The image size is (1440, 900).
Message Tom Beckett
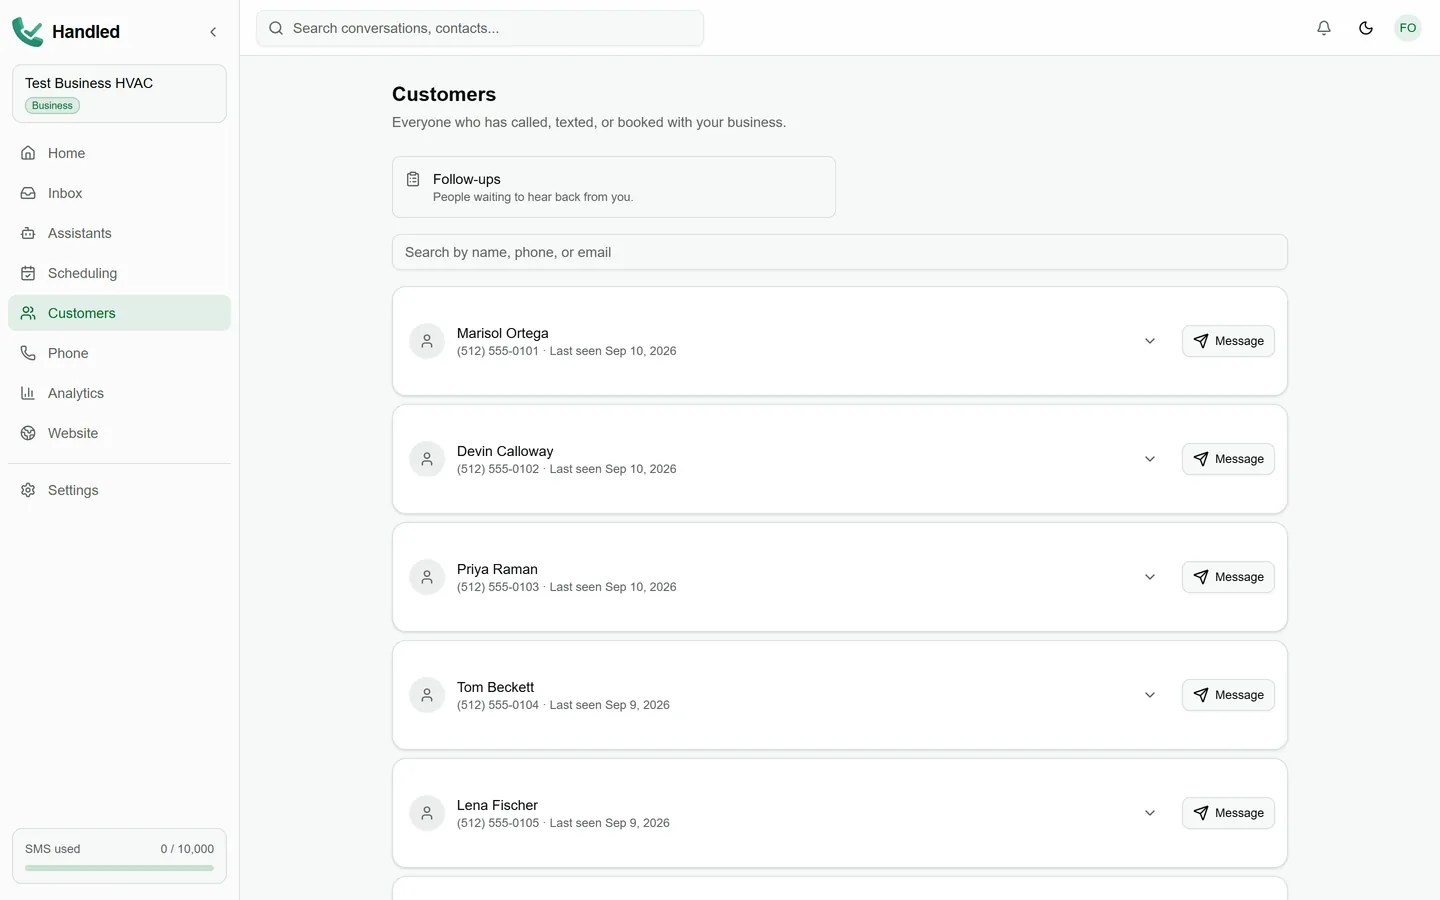[1228, 695]
